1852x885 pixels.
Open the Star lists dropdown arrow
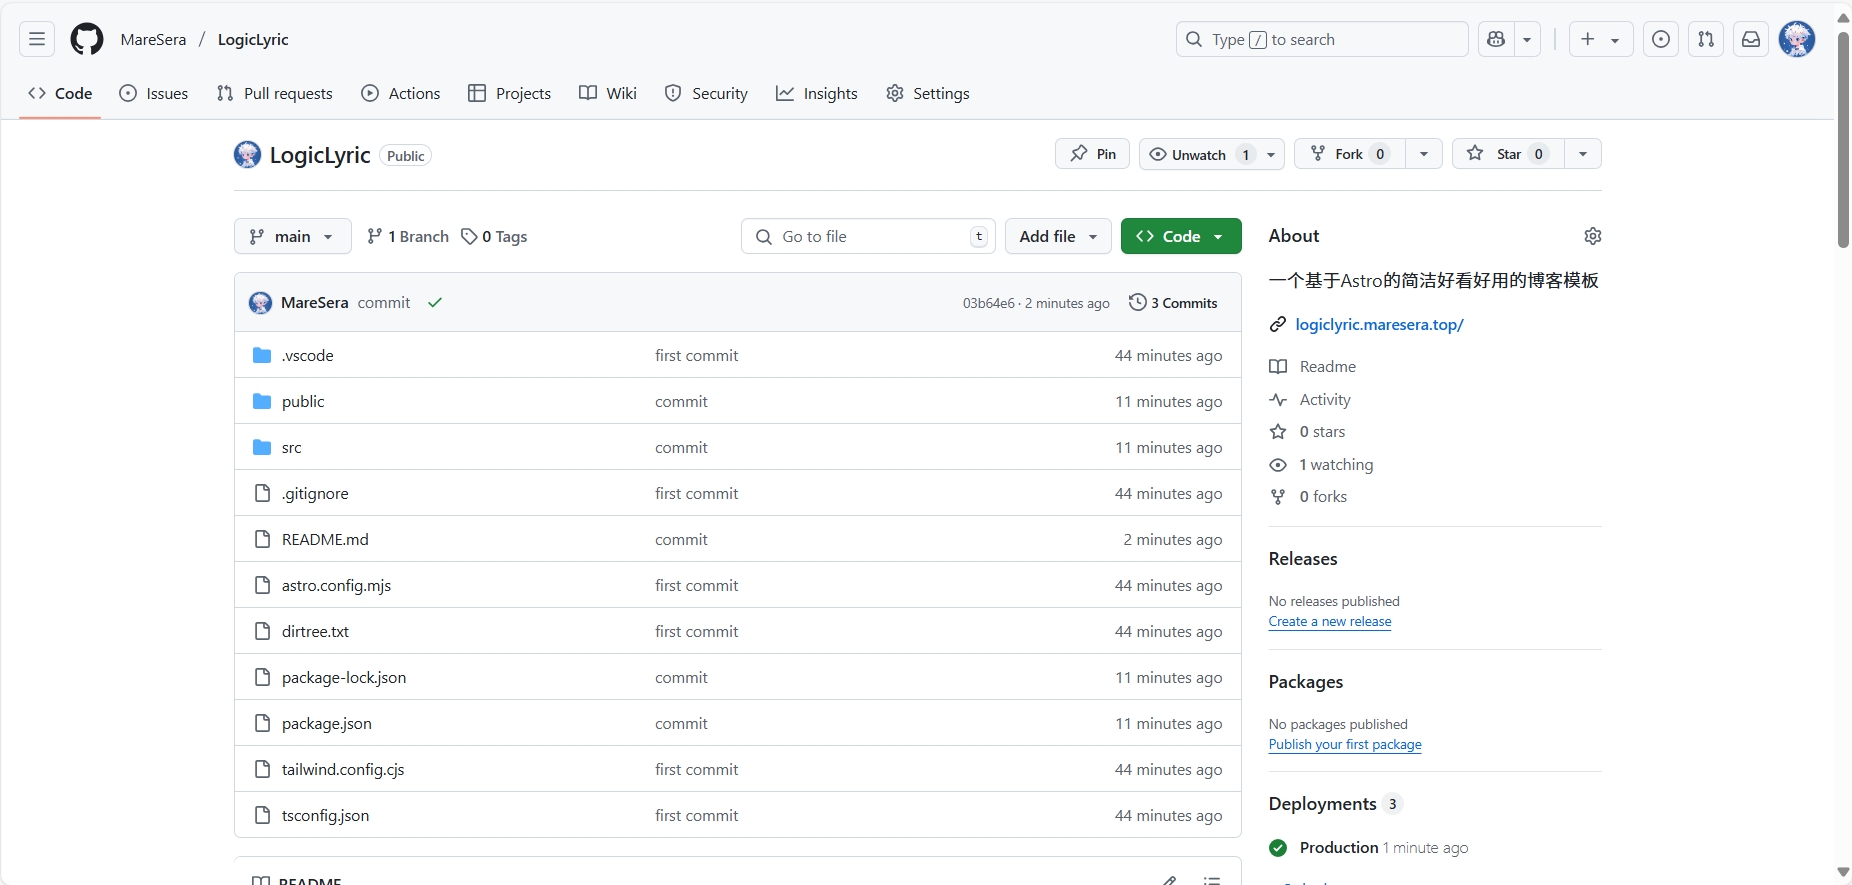tap(1583, 154)
